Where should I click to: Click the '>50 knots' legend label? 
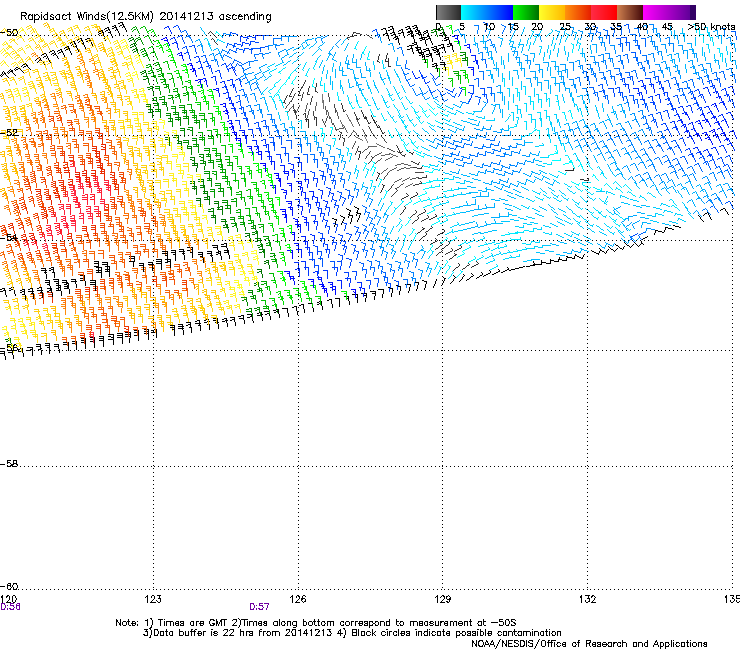tap(711, 27)
